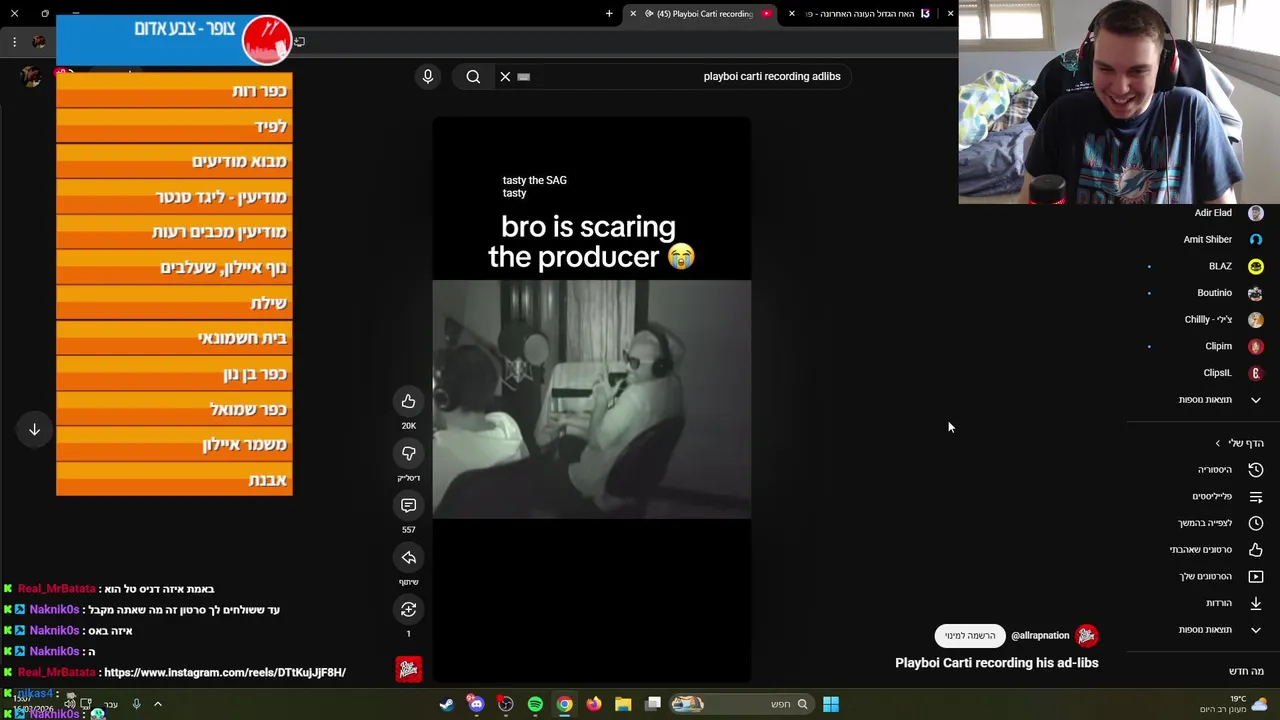Click the מבוא מודיעים alert row
1280x720 pixels.
(x=174, y=161)
